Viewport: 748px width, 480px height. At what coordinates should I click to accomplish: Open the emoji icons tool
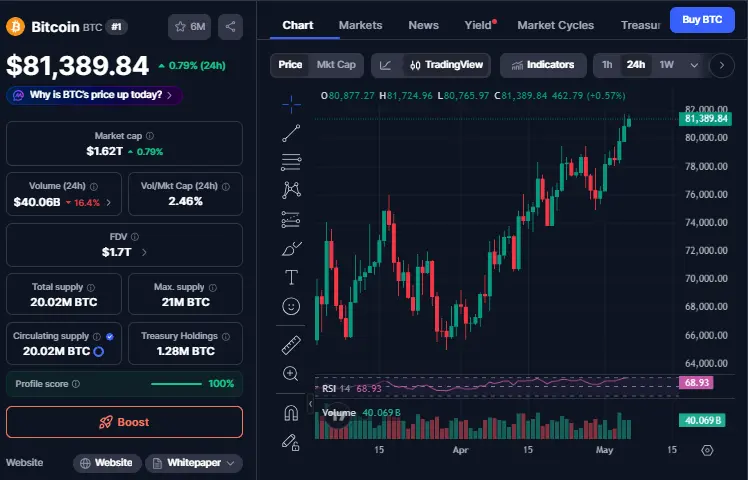291,306
